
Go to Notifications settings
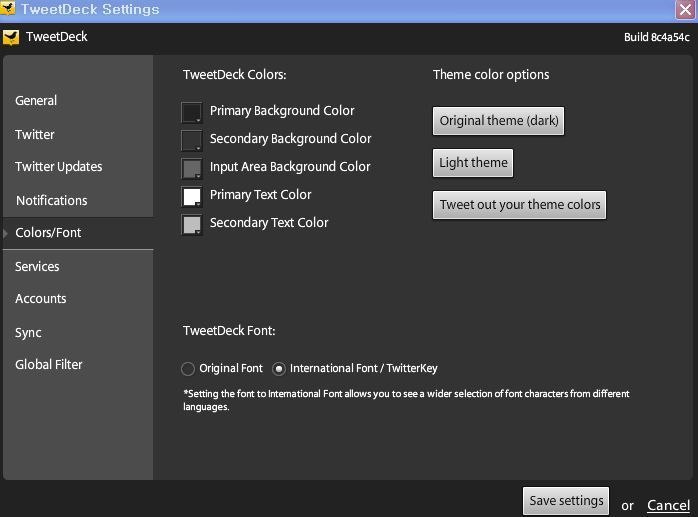[52, 200]
